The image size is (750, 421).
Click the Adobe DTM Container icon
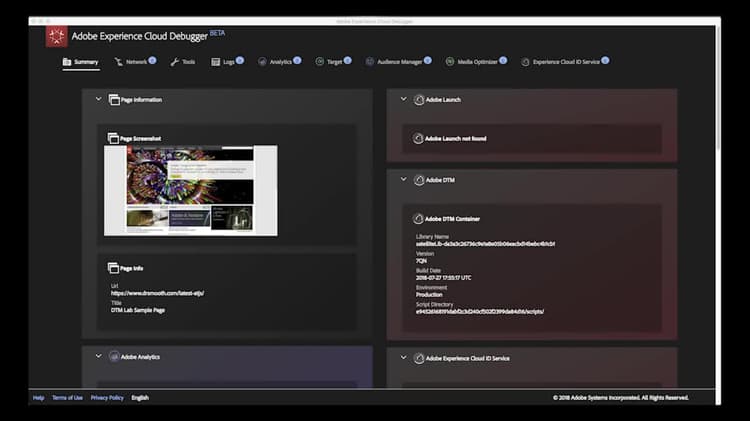(418, 219)
